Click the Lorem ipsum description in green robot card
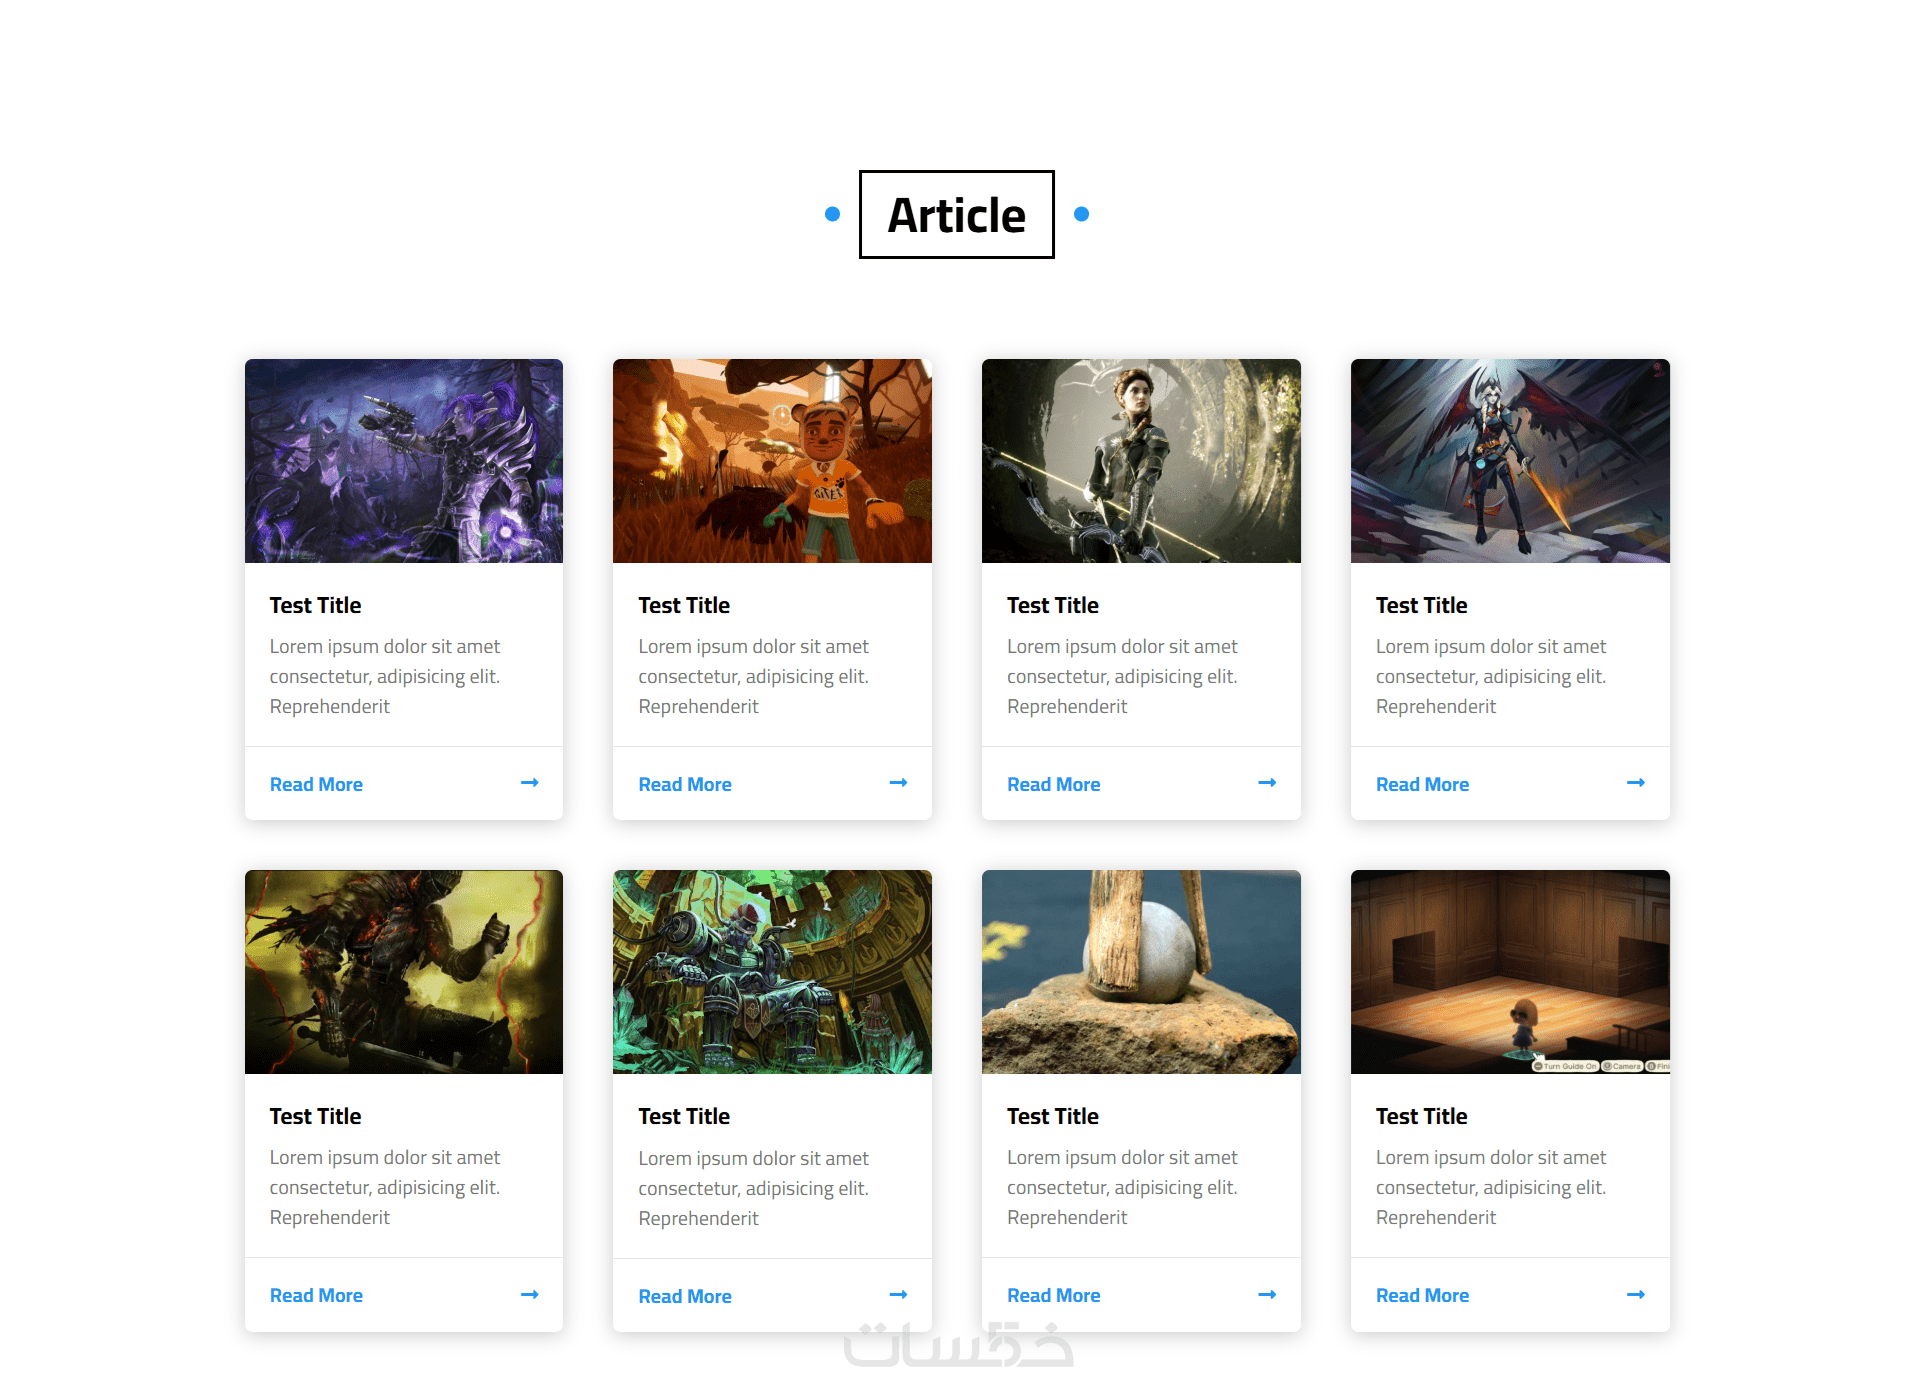Screen dimensions: 1919x1396 click(x=754, y=1188)
